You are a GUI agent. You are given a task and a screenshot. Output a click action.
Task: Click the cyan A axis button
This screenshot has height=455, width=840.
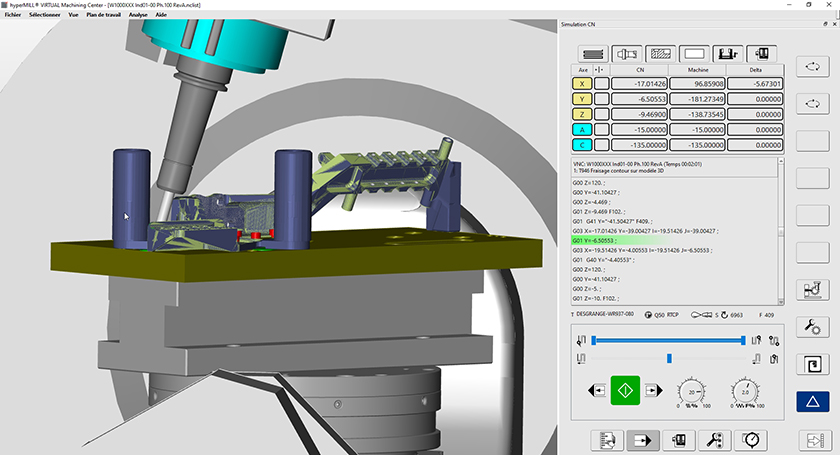tap(580, 130)
